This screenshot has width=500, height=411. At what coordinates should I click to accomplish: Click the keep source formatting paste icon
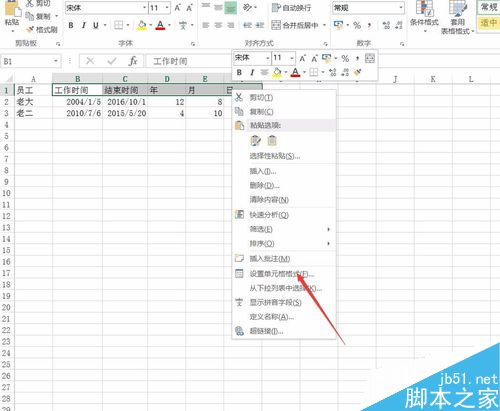[255, 141]
